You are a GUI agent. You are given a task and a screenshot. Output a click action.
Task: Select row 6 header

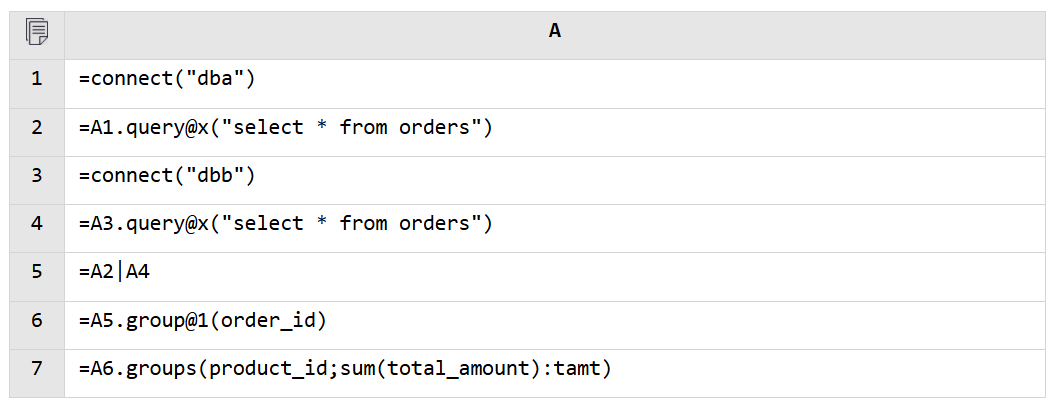pos(37,320)
